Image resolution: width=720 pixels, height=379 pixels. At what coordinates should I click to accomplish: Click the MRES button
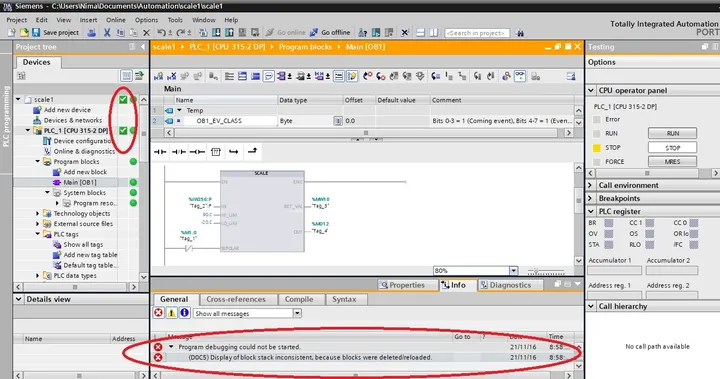click(x=672, y=162)
